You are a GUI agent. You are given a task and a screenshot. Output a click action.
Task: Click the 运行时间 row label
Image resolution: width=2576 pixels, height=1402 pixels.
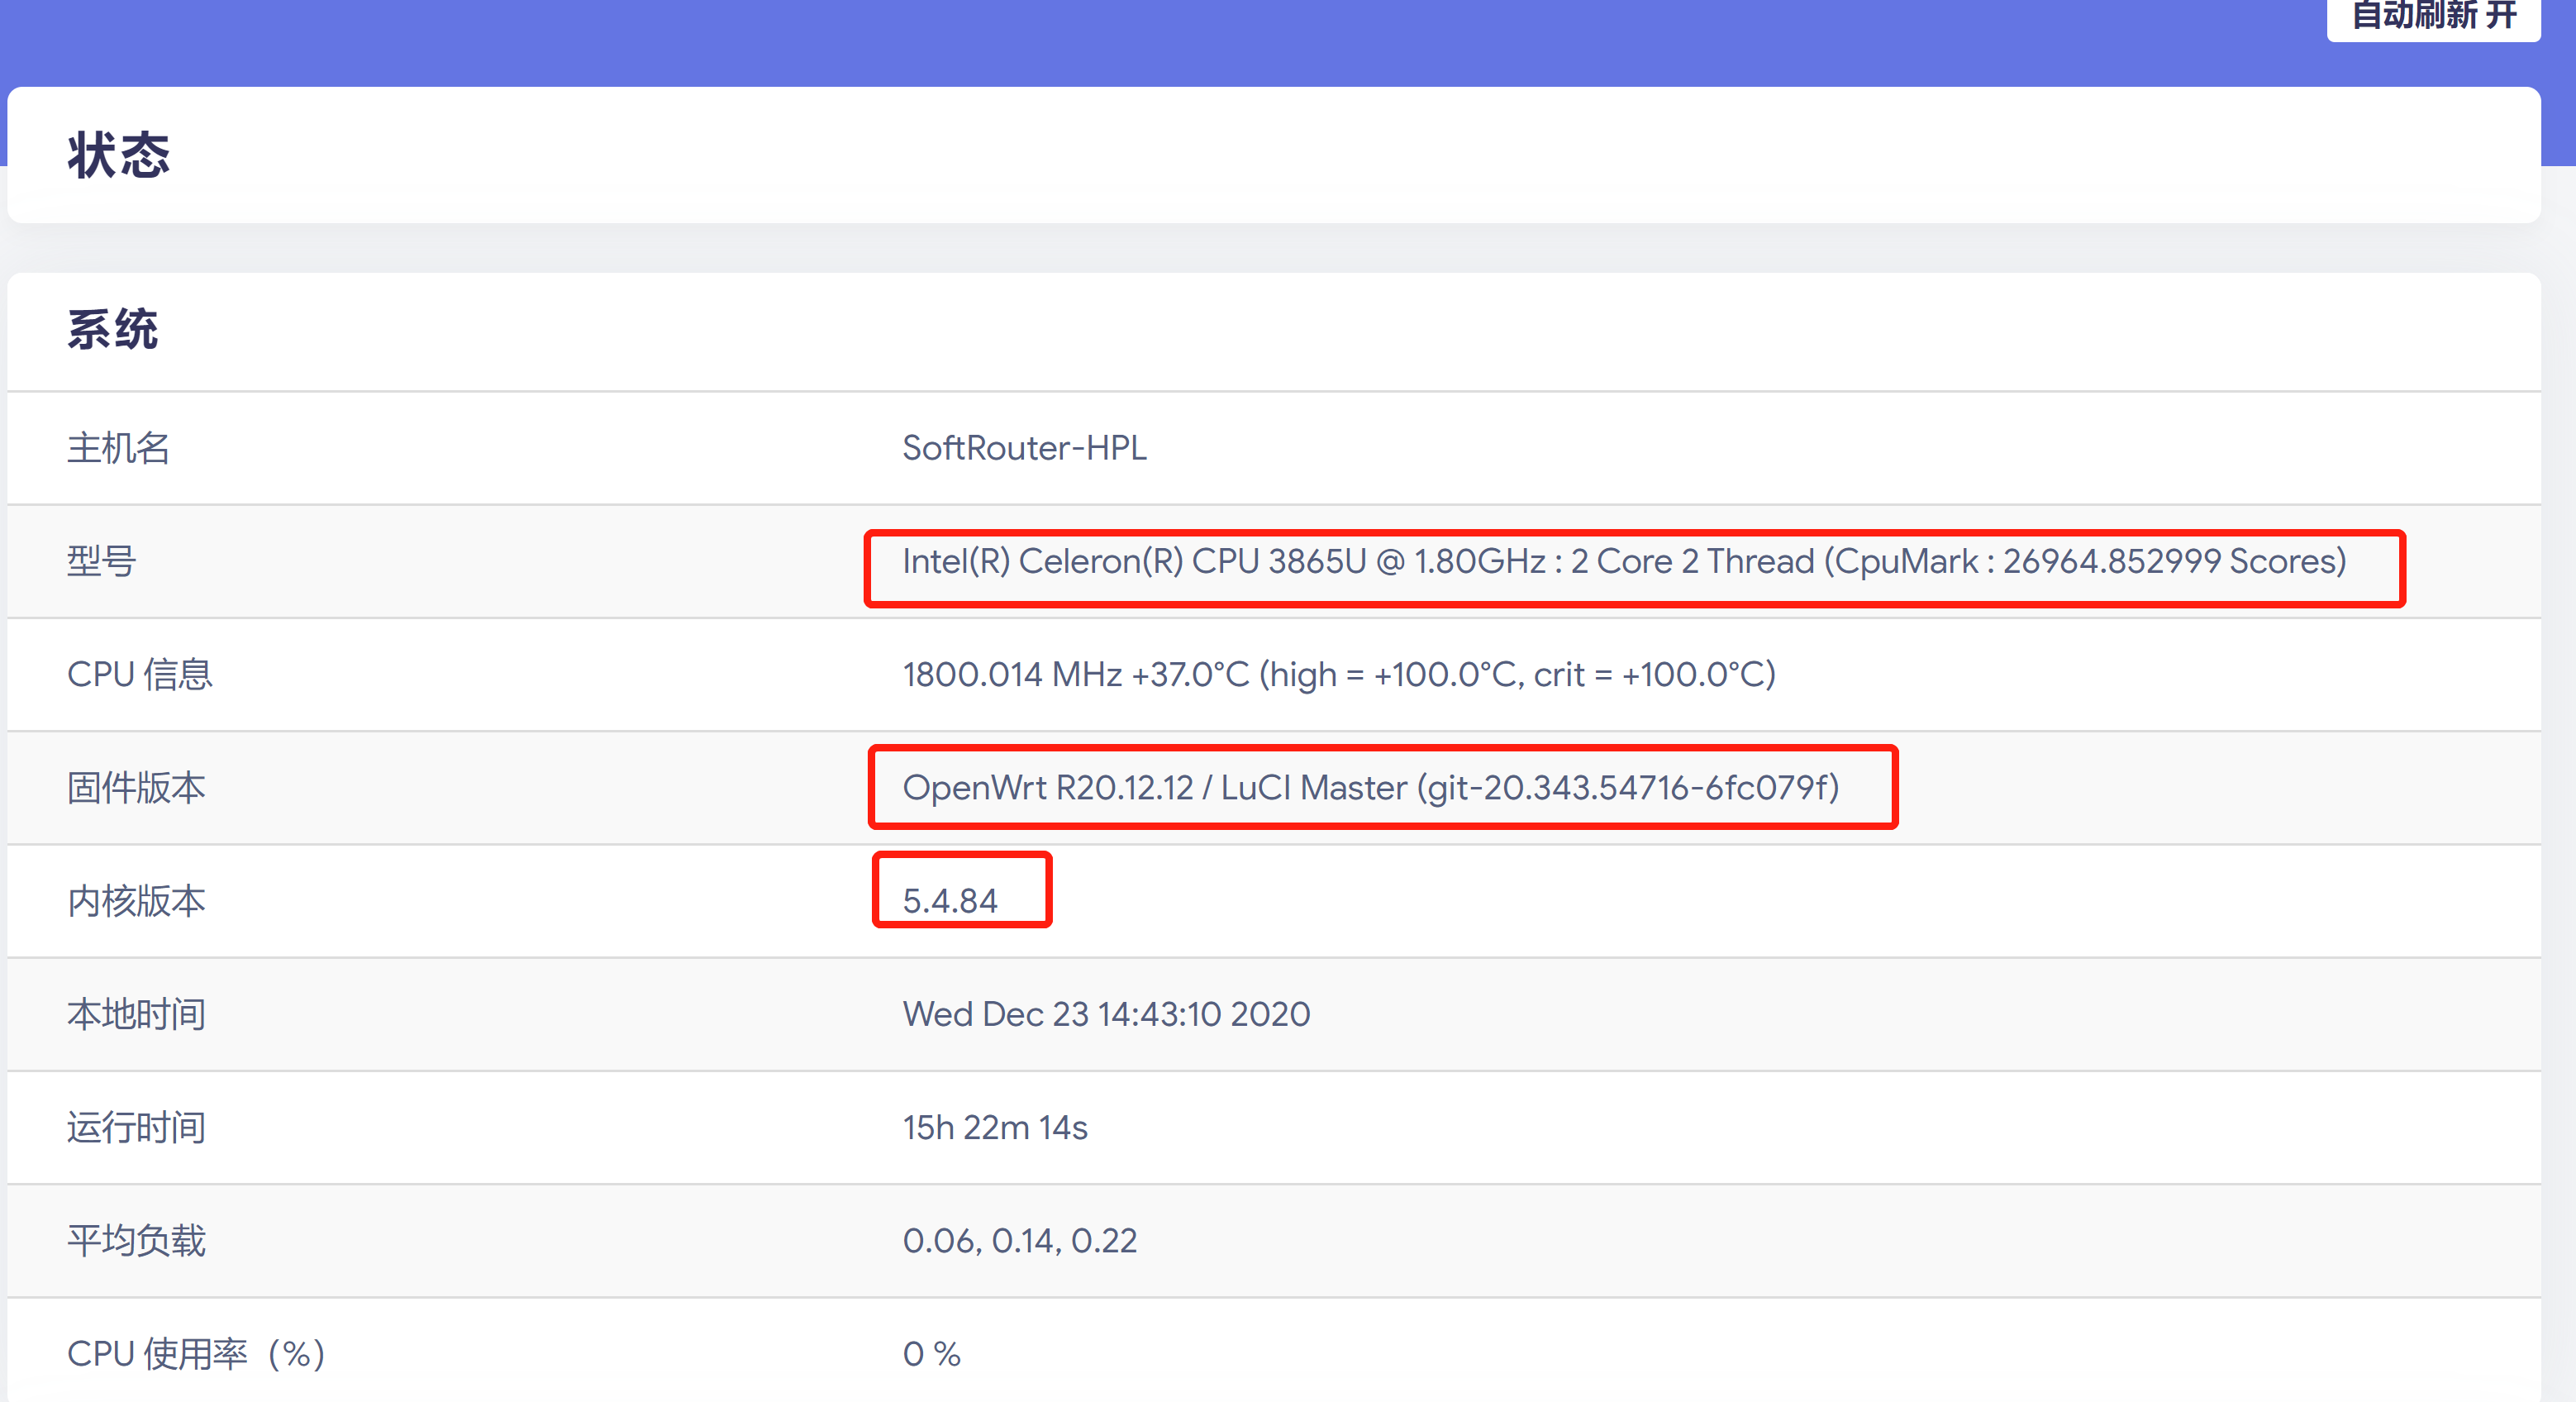pyautogui.click(x=136, y=1127)
